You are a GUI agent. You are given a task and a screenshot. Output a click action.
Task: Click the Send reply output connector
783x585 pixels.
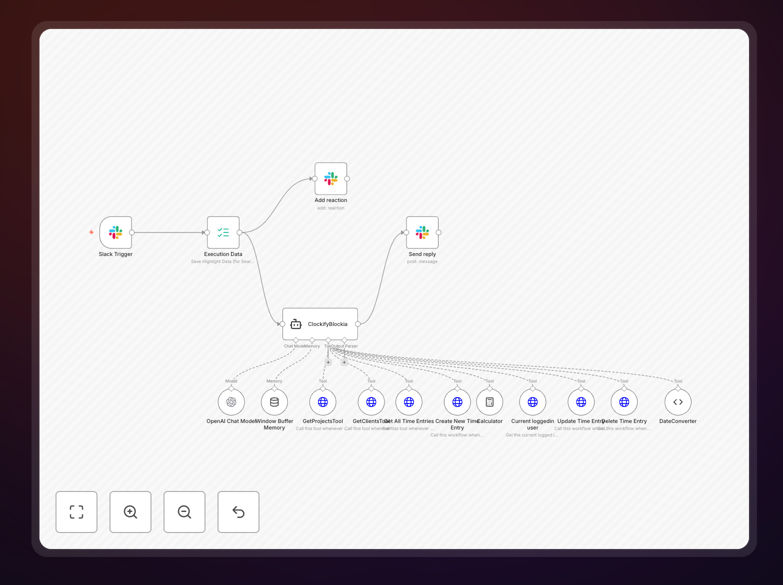(439, 232)
